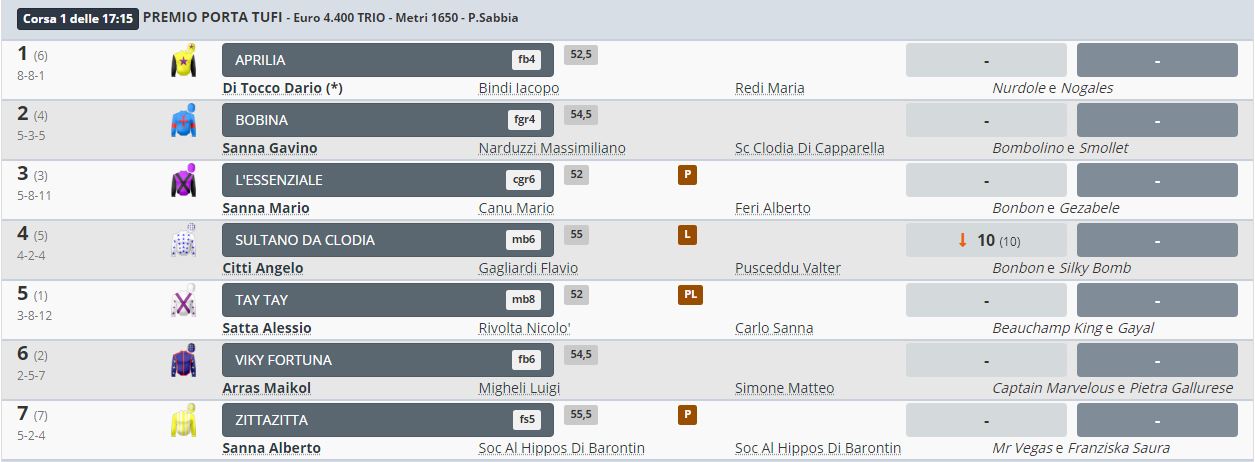Open jockey Citti Angelo link
The image size is (1255, 462).
tap(263, 268)
